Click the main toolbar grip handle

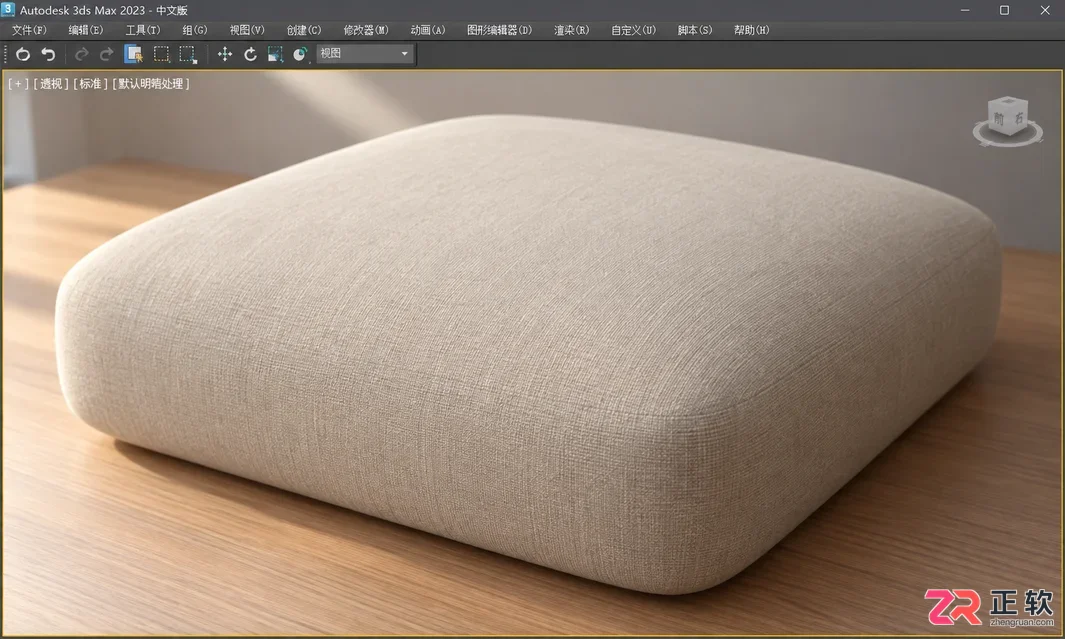click(5, 54)
